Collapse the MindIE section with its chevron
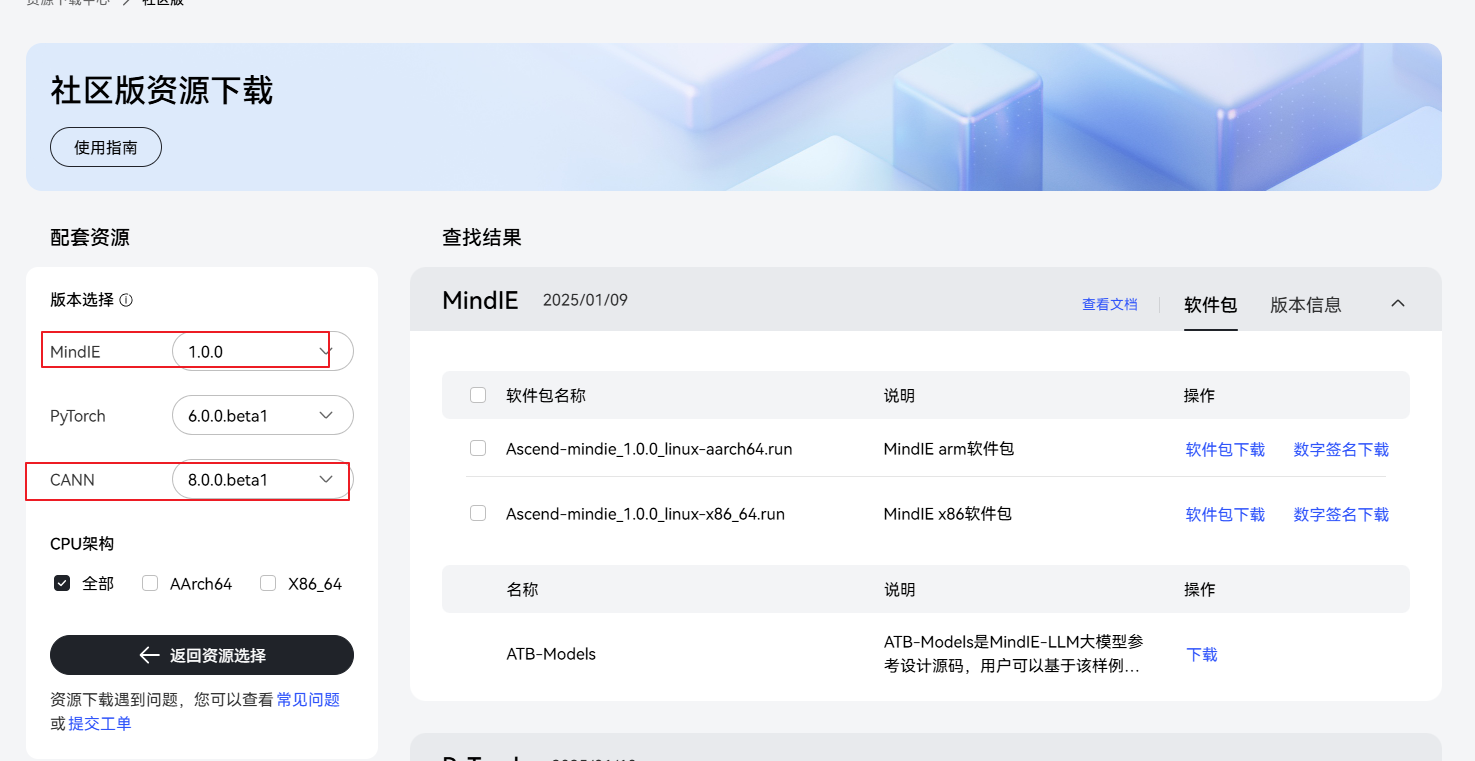1475x761 pixels. coord(1398,303)
